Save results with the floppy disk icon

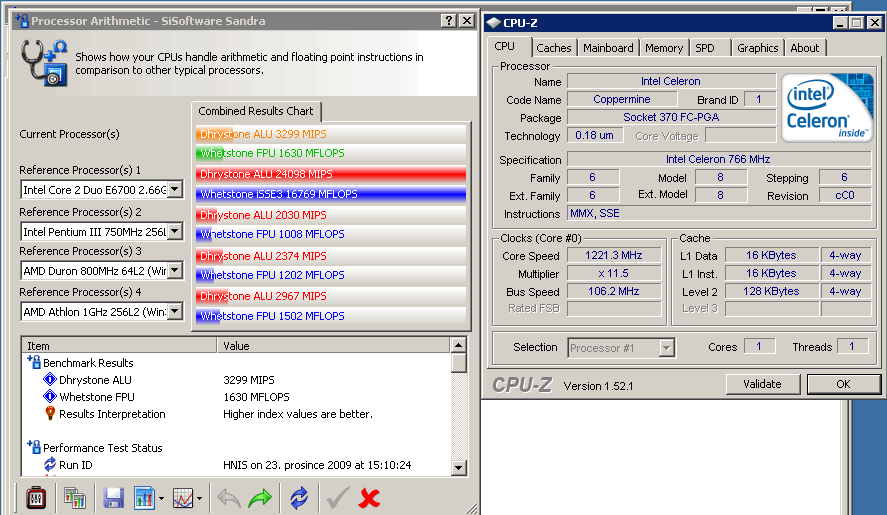click(113, 497)
